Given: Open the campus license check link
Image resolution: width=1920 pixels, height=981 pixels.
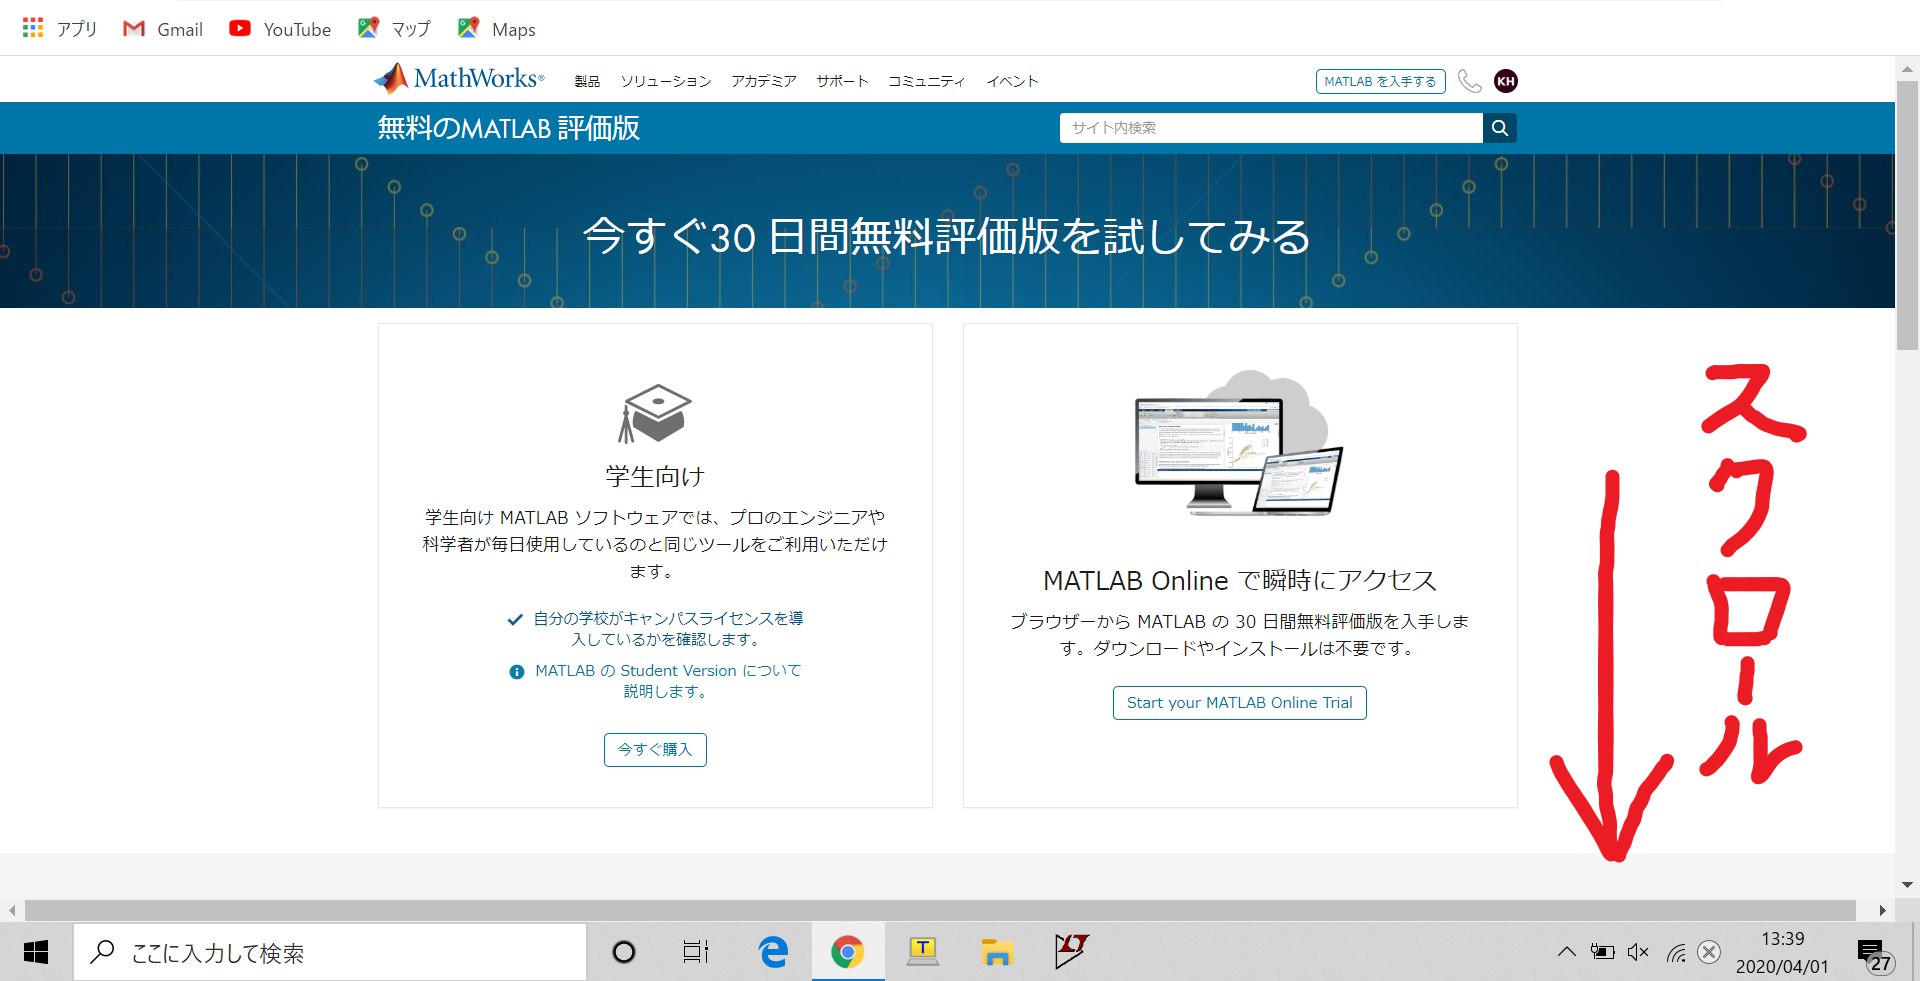Looking at the screenshot, I should click(667, 629).
